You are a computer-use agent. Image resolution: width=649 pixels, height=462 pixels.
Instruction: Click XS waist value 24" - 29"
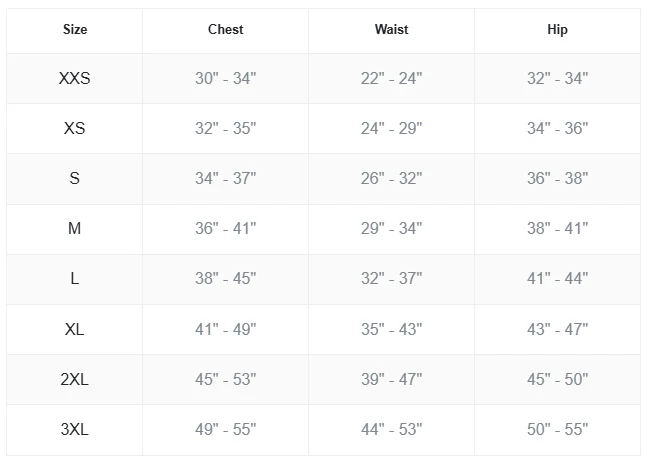tap(392, 128)
